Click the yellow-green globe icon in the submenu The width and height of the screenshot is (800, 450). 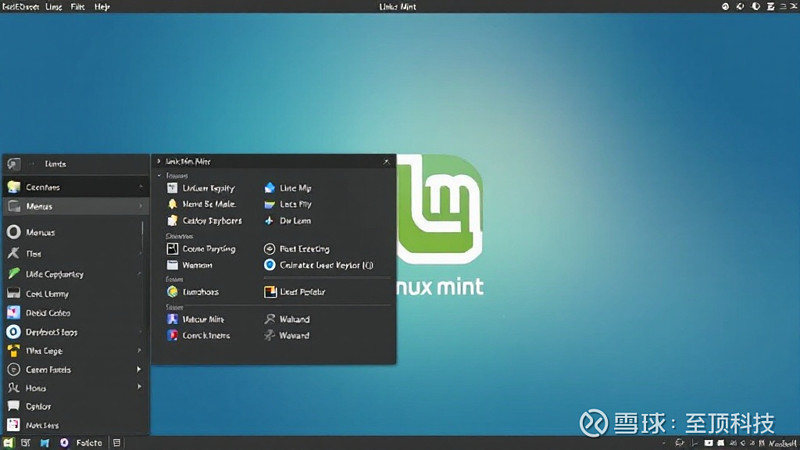[172, 292]
